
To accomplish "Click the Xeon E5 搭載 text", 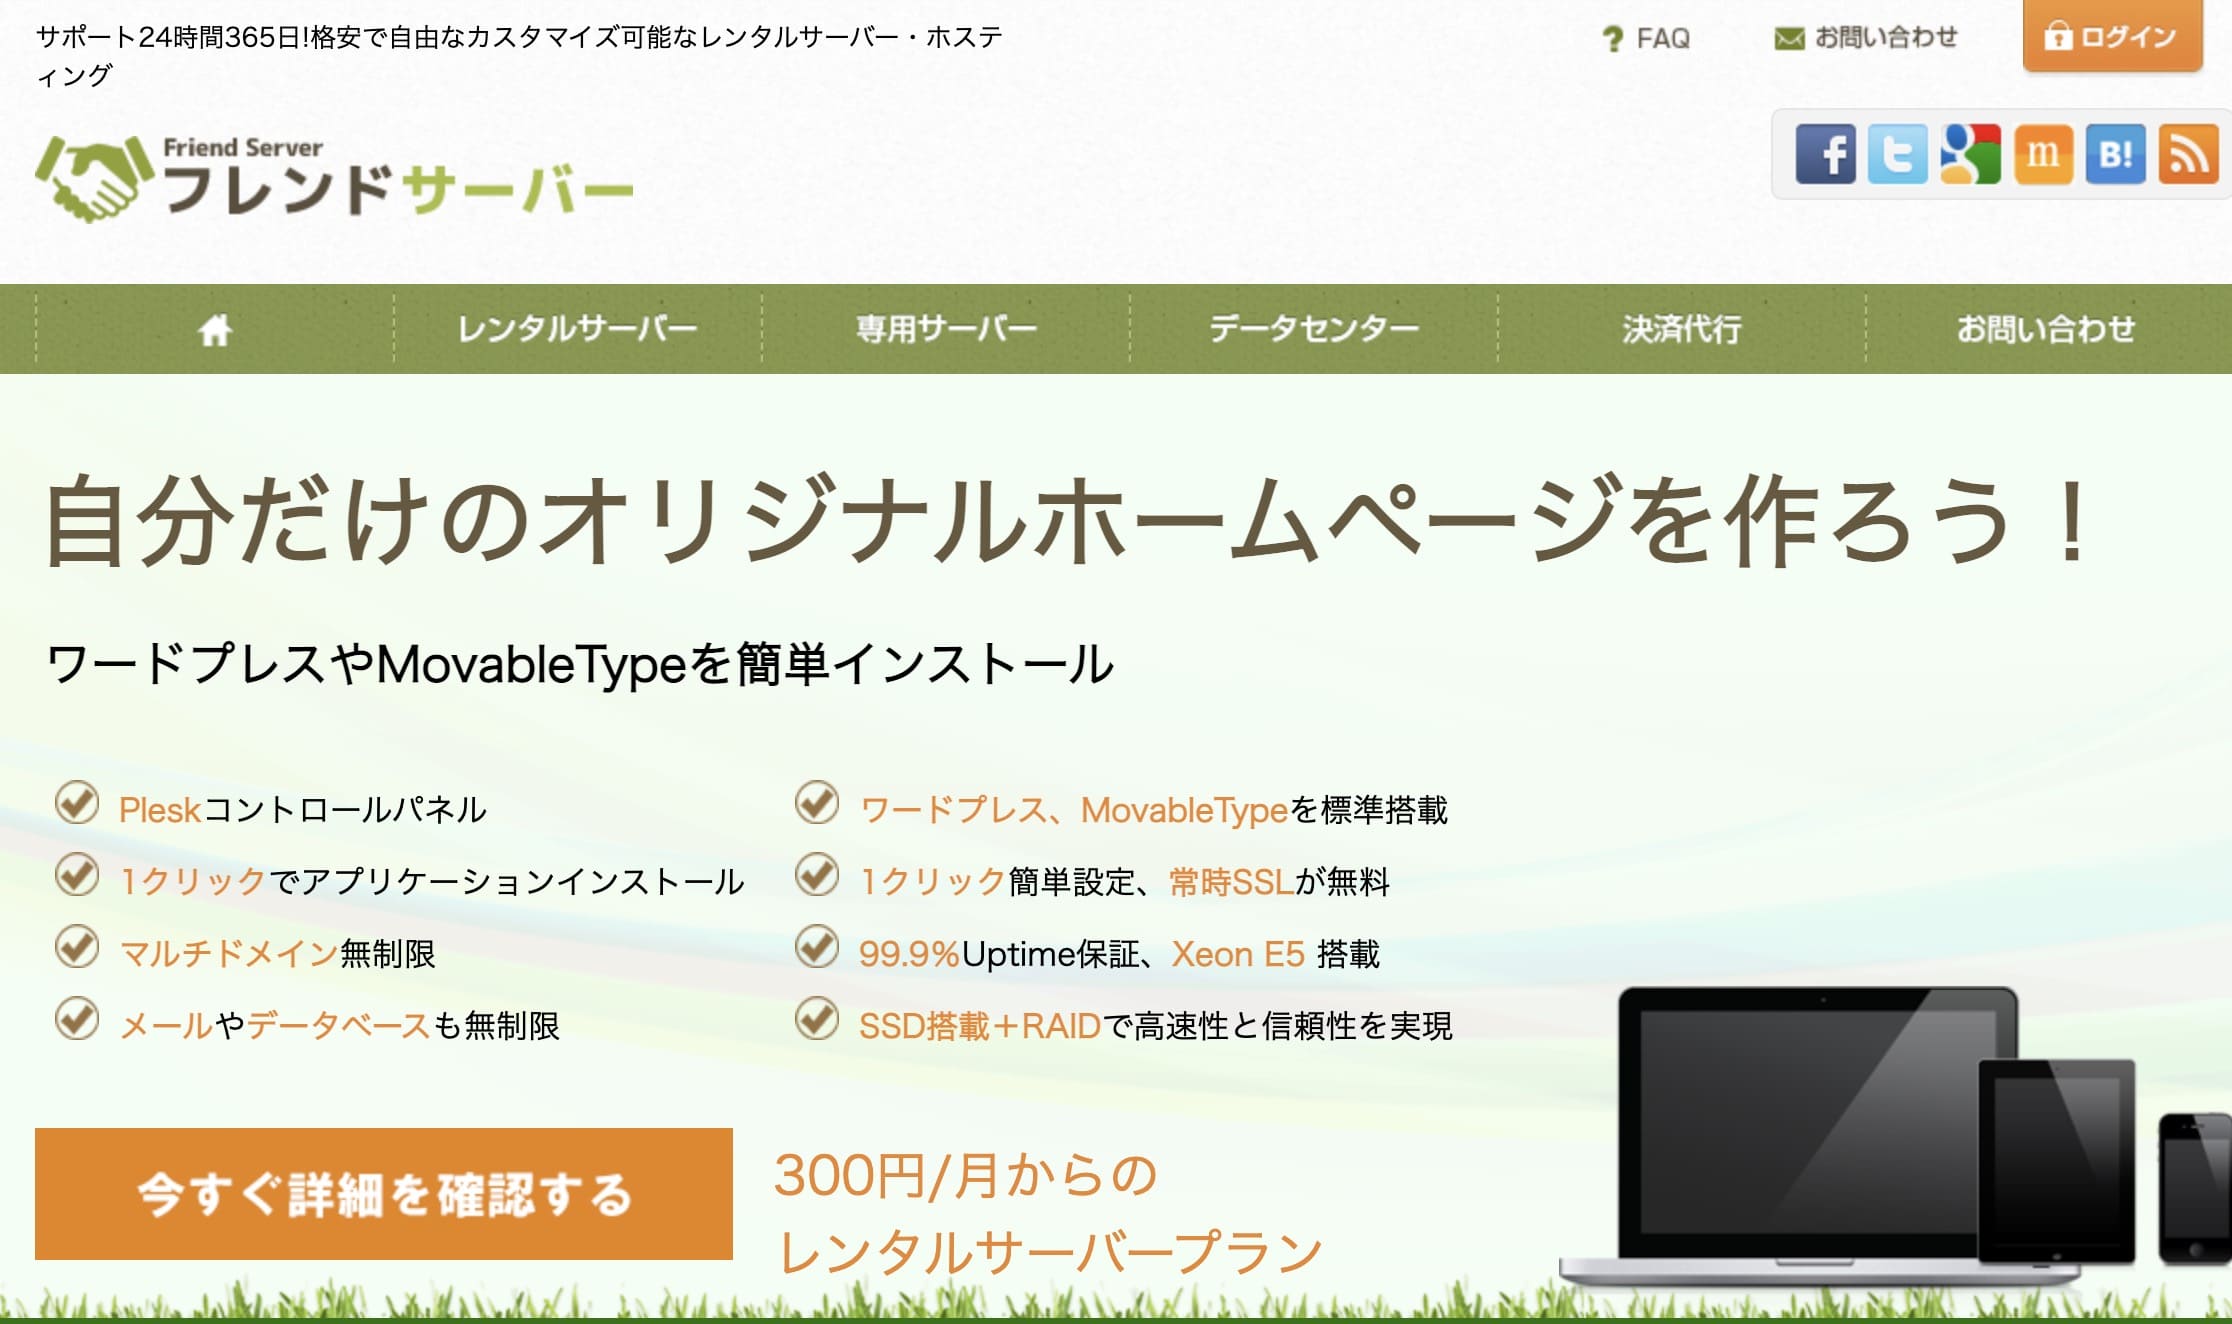I will (x=1276, y=954).
